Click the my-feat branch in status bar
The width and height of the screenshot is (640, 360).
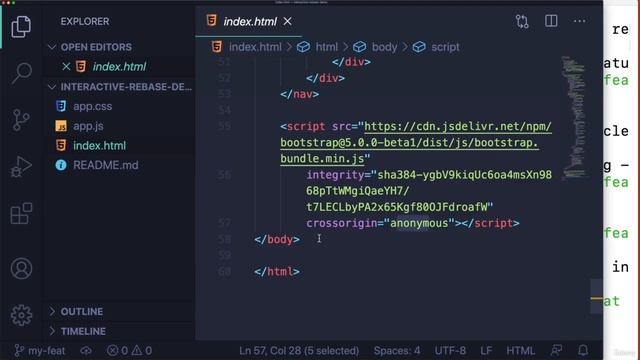coord(40,351)
